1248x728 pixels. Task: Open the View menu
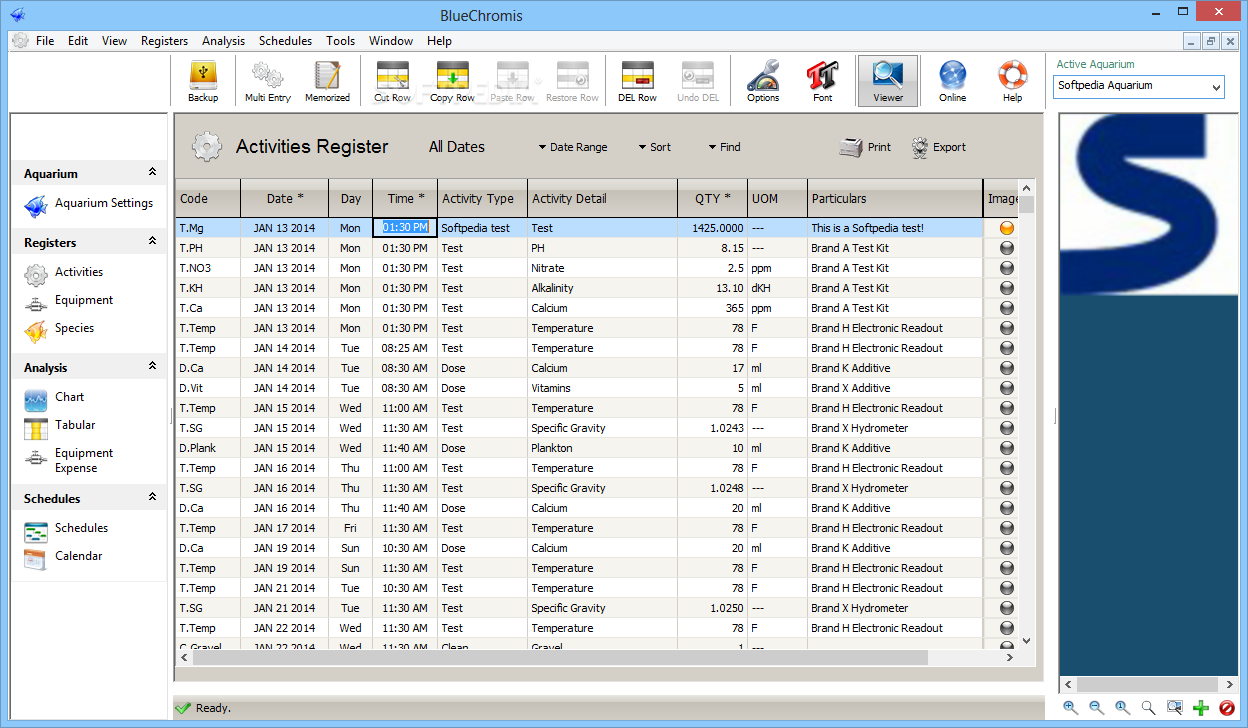pos(114,41)
